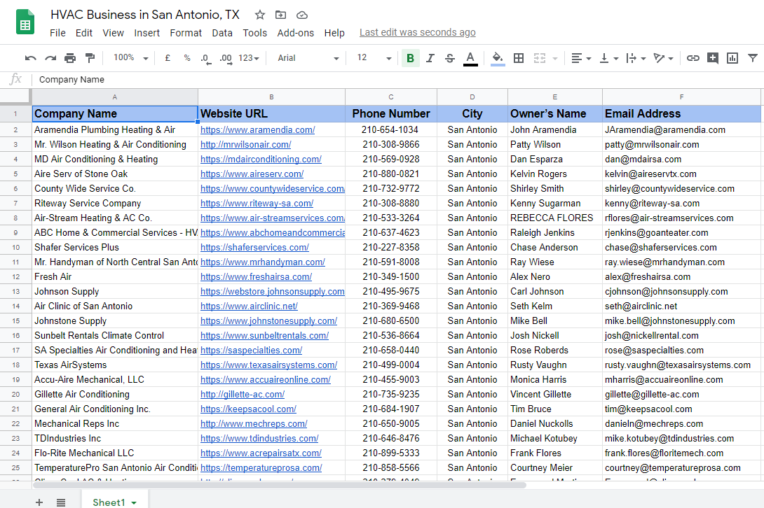Format as currency with pound icon

pyautogui.click(x=168, y=58)
